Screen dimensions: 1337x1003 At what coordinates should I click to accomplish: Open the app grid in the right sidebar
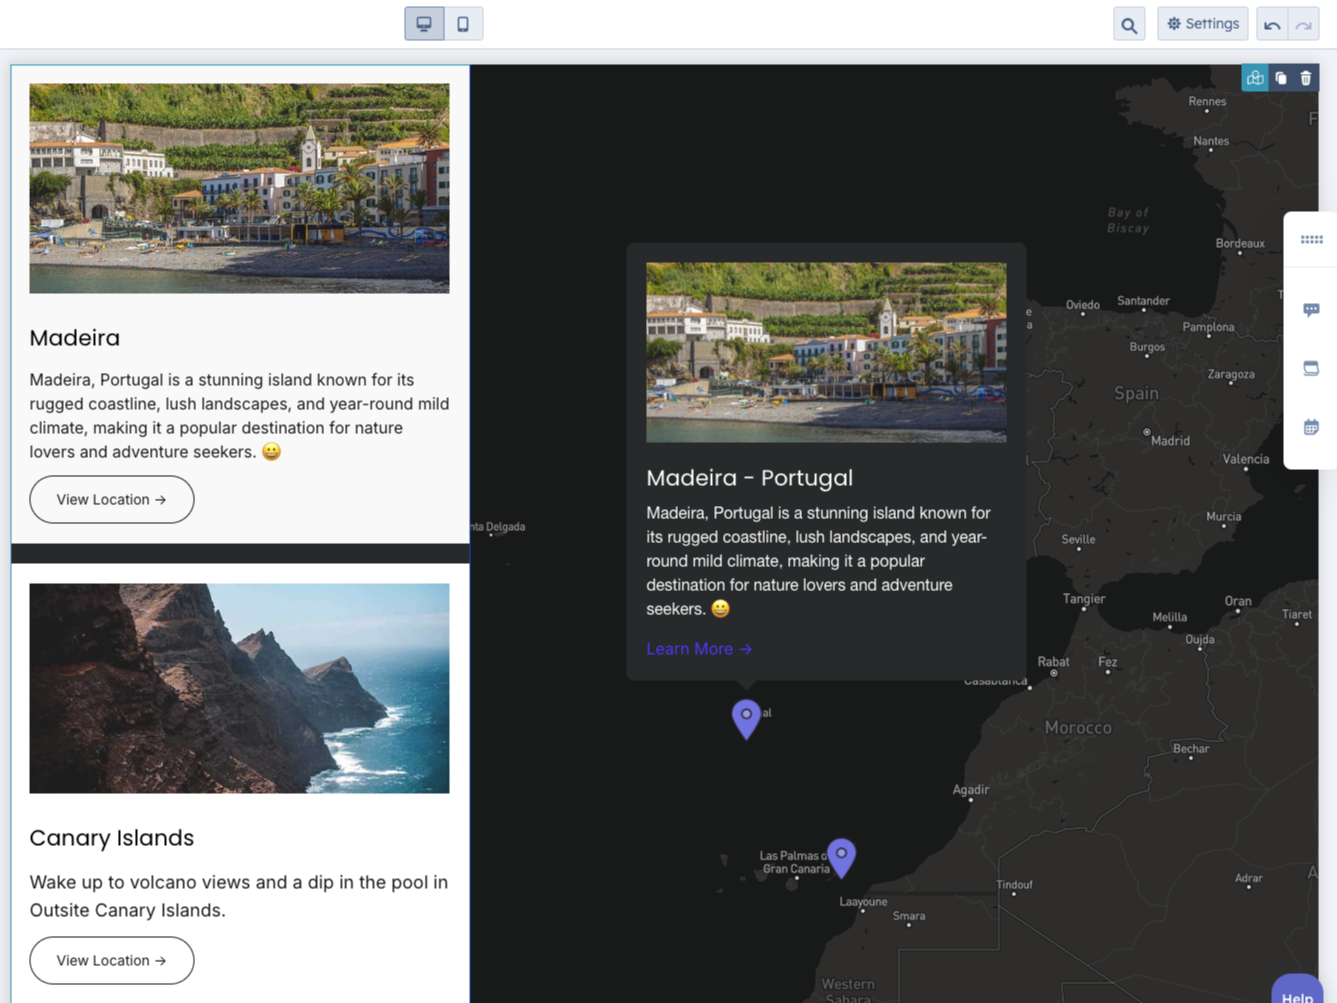(1311, 239)
